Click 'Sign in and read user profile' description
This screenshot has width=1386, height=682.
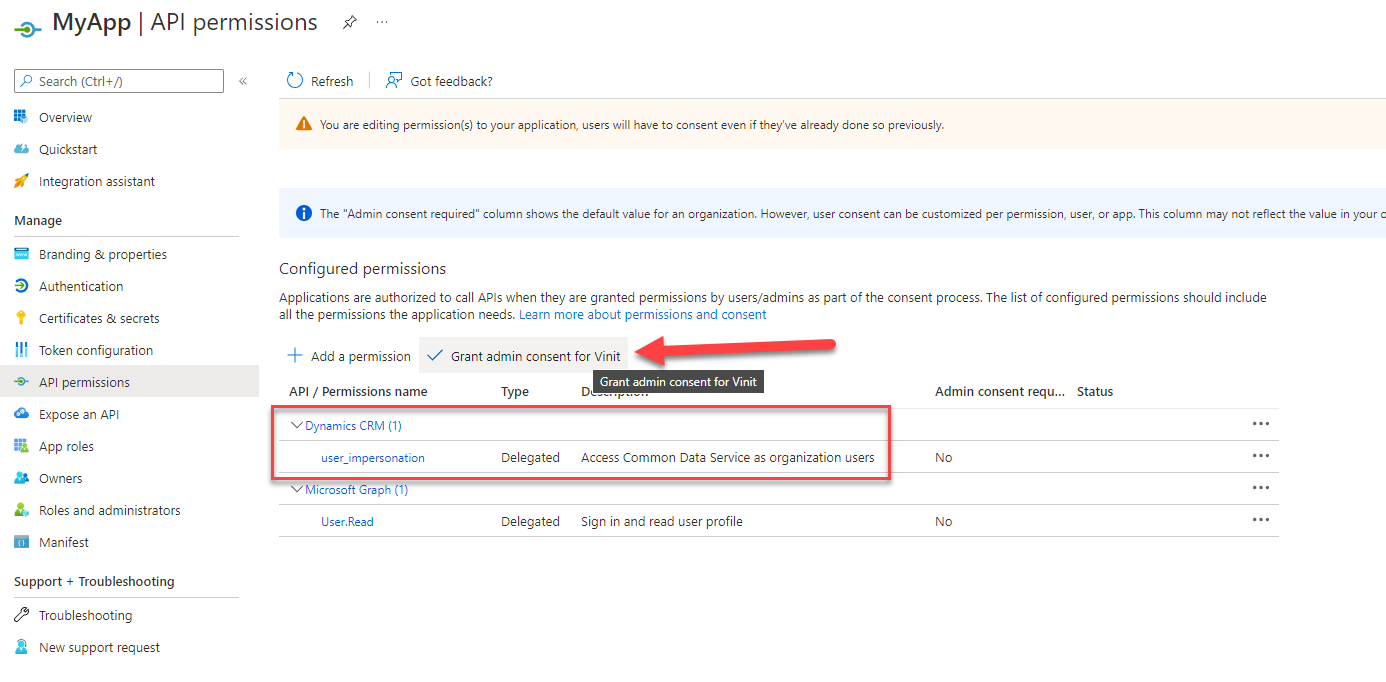[x=662, y=521]
